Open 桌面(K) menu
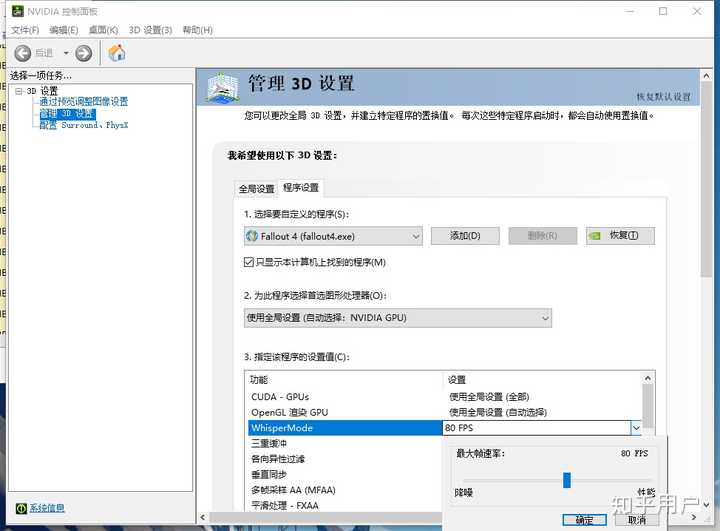This screenshot has height=531, width=720. click(x=103, y=30)
